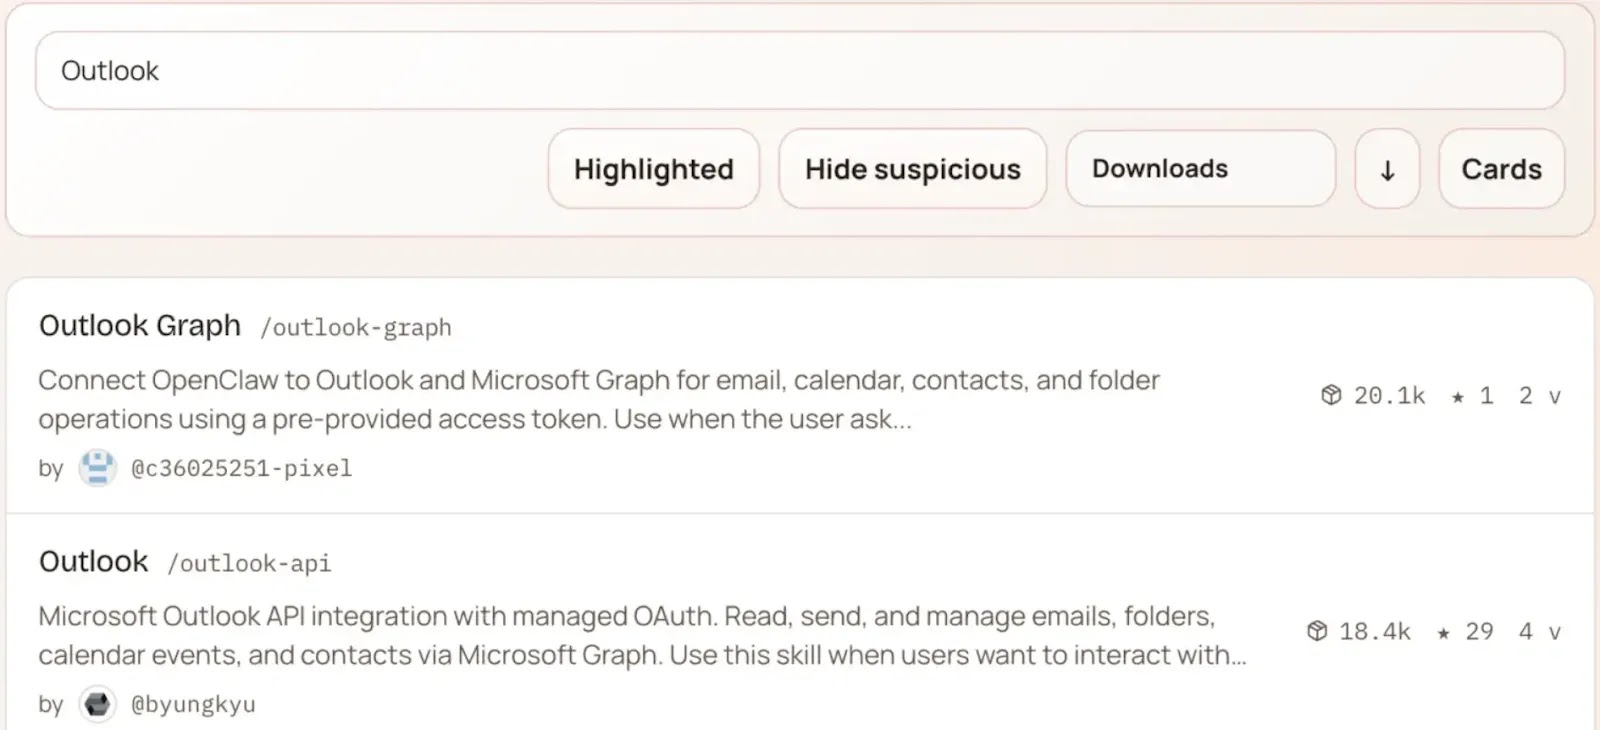
Task: Open the Outlook skill result title
Action: (93, 562)
